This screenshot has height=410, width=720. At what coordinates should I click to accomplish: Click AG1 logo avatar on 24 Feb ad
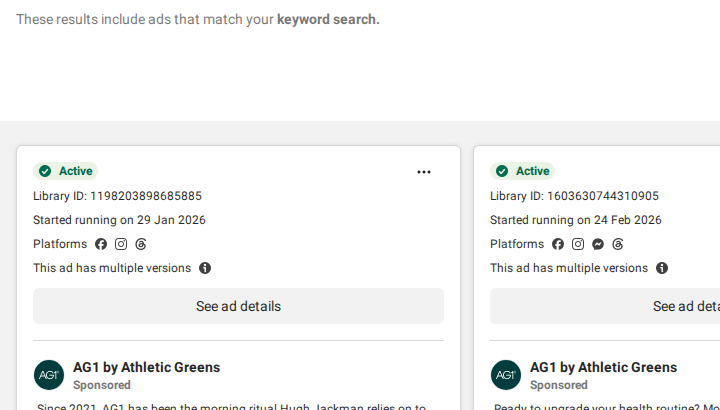point(506,375)
